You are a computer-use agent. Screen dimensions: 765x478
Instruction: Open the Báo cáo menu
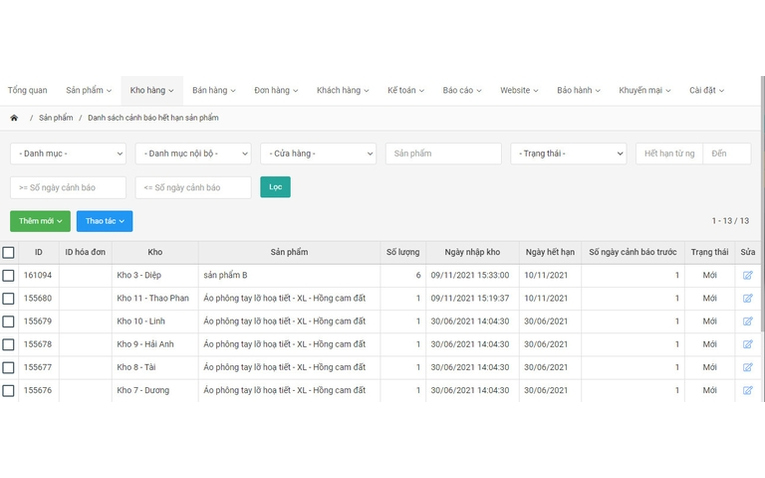pos(462,90)
